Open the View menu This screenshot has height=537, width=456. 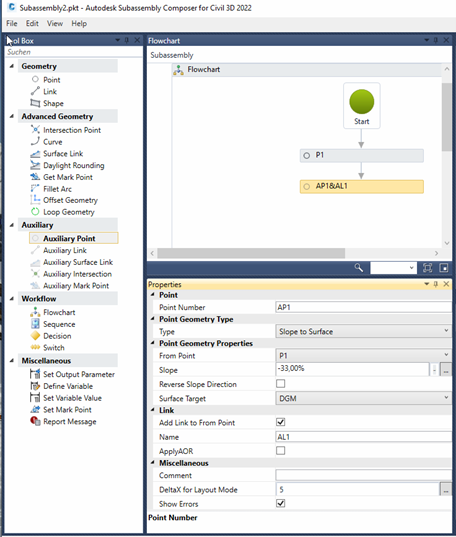55,23
